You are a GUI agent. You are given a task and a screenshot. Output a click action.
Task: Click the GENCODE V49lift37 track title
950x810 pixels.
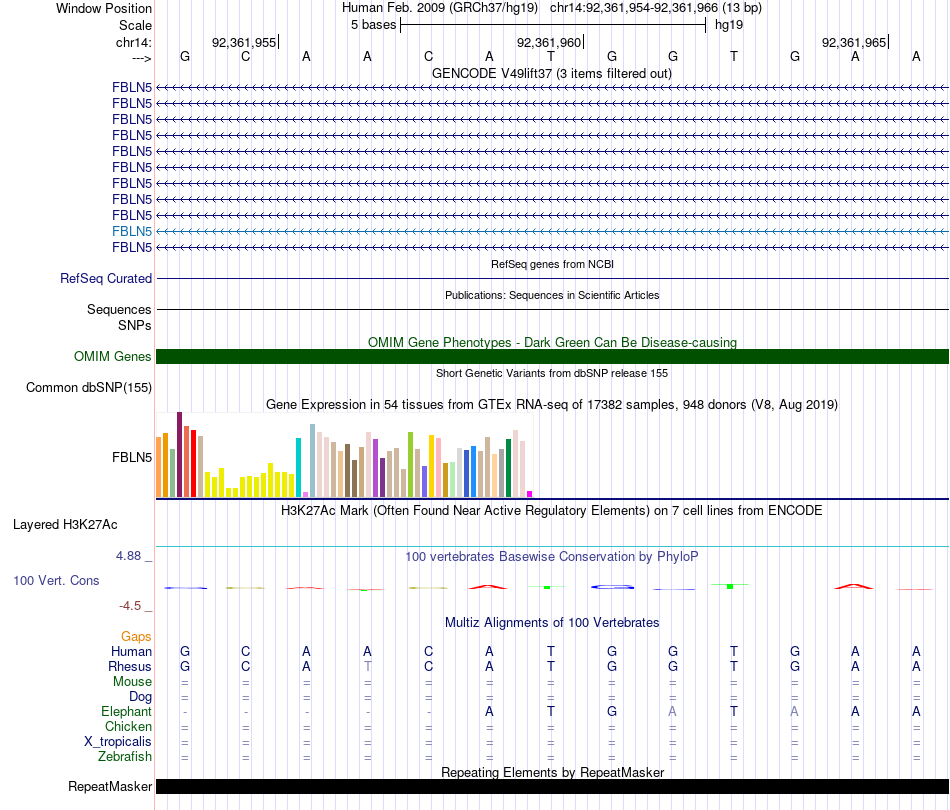pyautogui.click(x=552, y=74)
